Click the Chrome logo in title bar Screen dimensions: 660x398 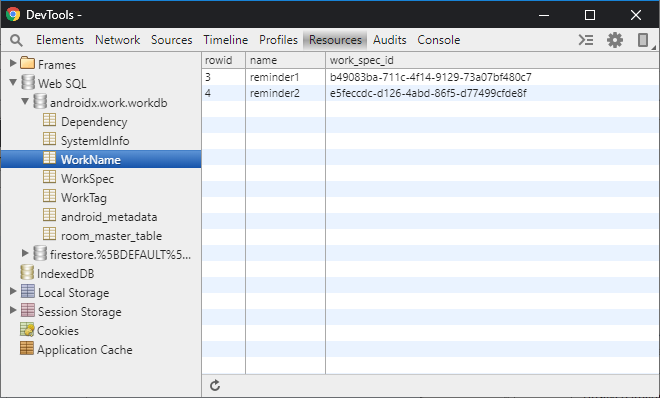coord(13,15)
